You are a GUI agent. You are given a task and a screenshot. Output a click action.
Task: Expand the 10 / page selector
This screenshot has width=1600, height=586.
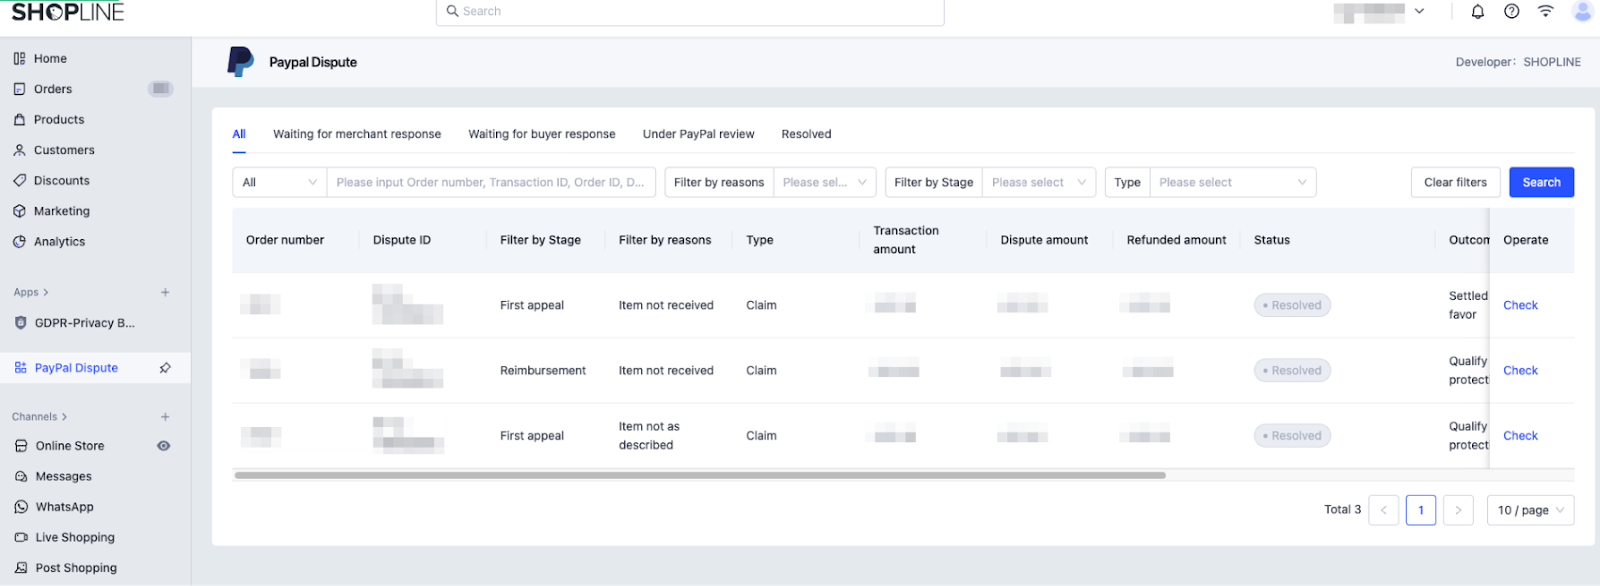[x=1530, y=510]
